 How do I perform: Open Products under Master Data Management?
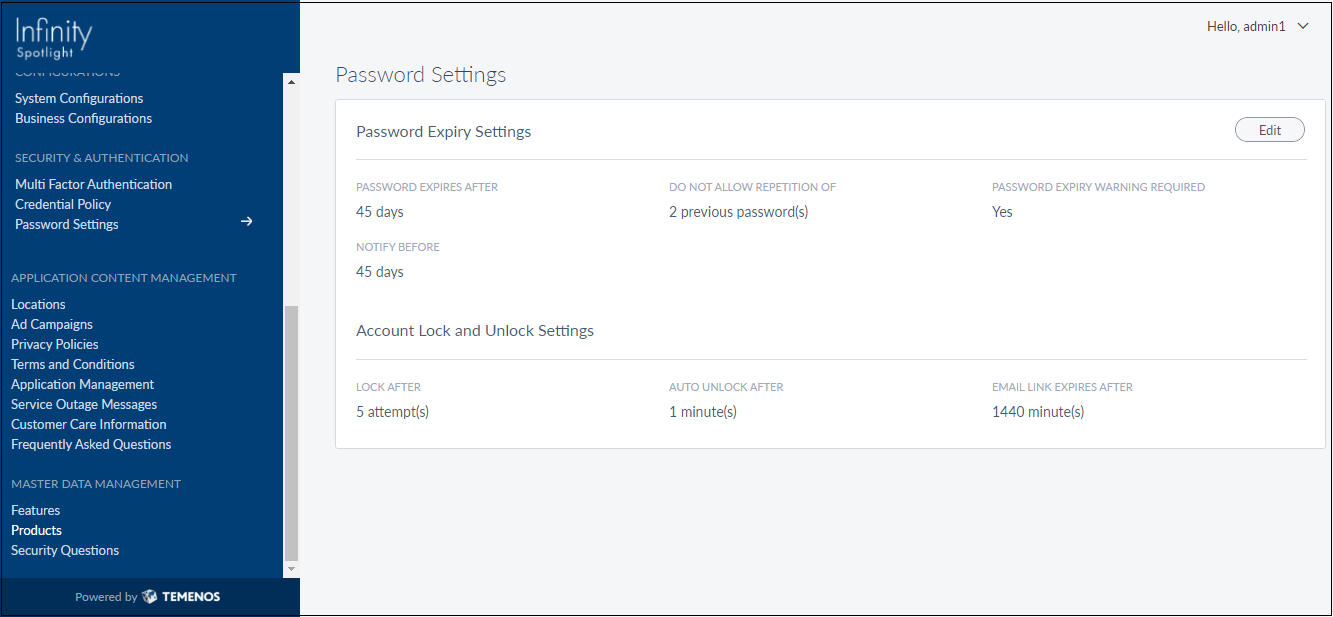(36, 530)
